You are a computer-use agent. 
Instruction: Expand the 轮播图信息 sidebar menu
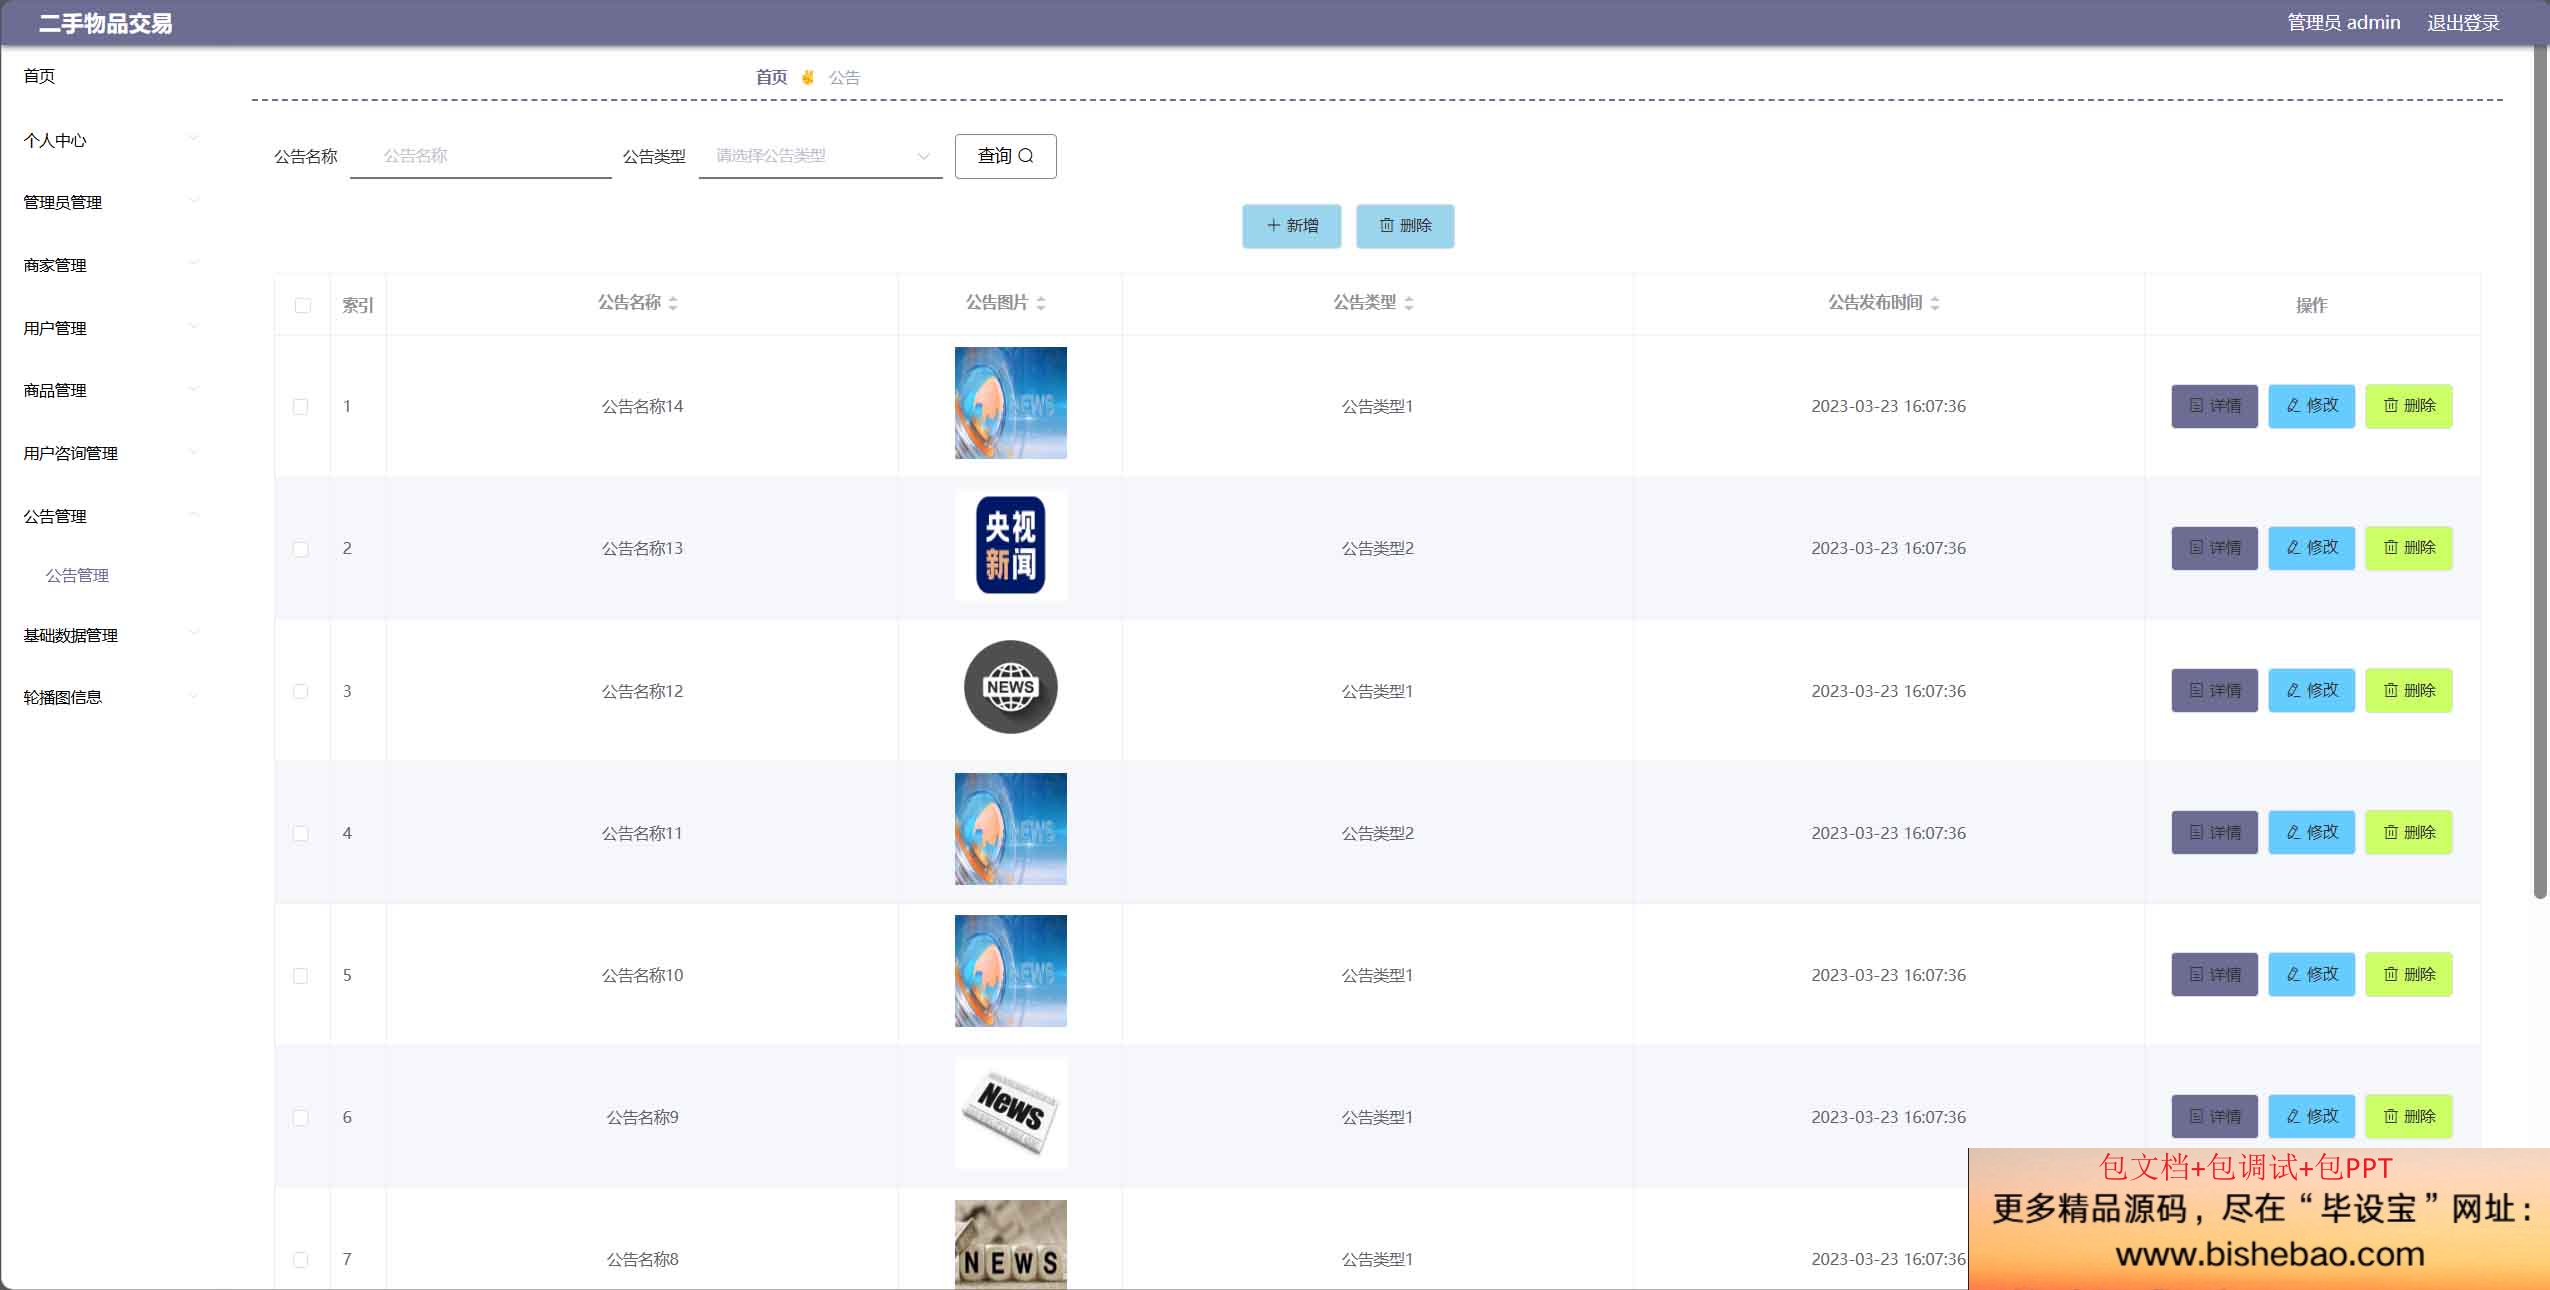110,697
